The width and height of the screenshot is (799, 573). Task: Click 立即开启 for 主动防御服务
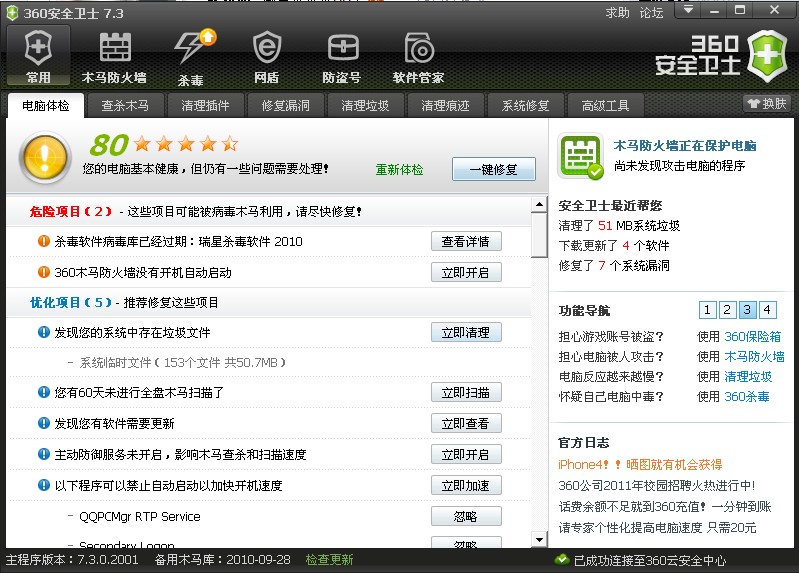tap(466, 454)
